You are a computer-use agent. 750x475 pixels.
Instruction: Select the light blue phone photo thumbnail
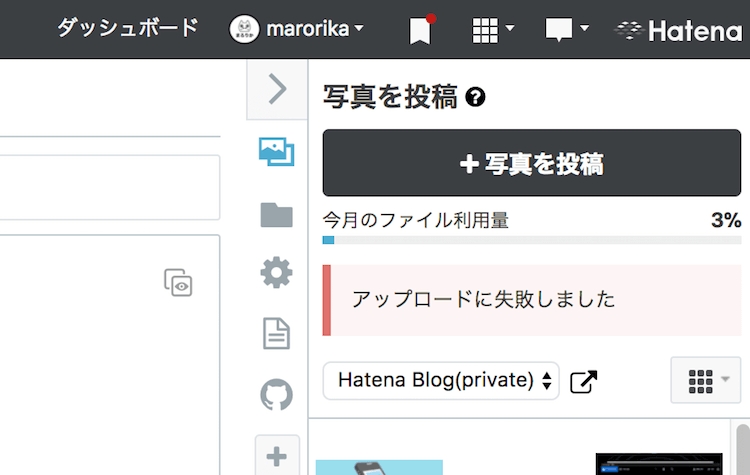[379, 467]
